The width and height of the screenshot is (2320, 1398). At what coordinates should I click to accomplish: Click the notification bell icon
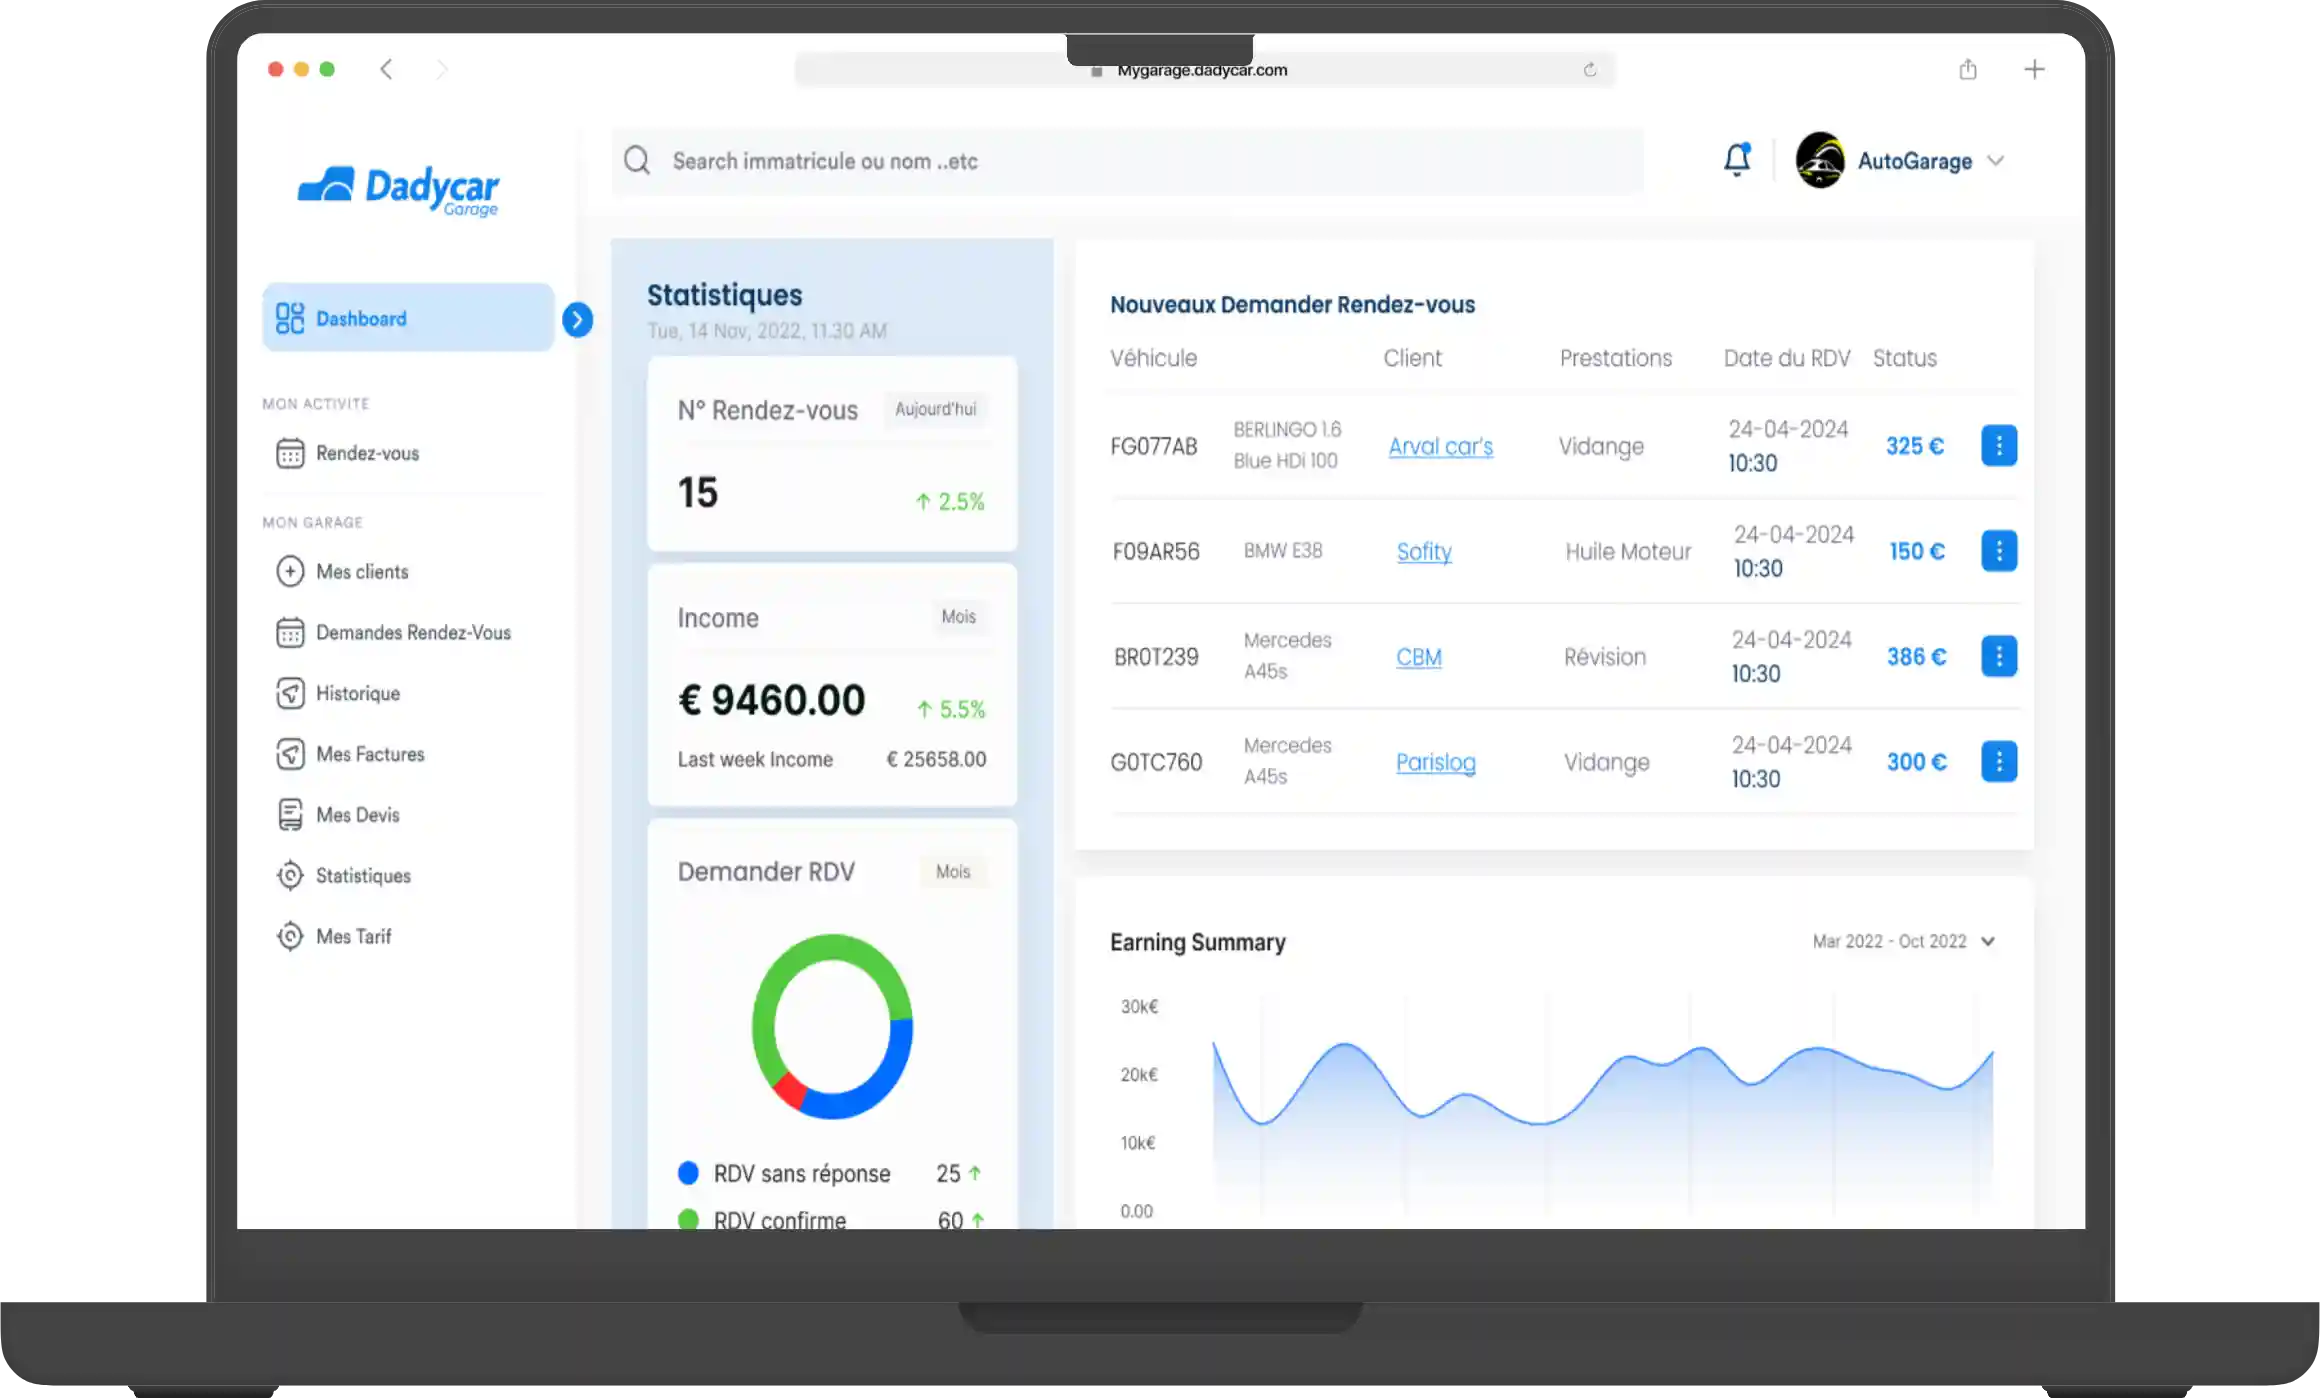[x=1737, y=160]
